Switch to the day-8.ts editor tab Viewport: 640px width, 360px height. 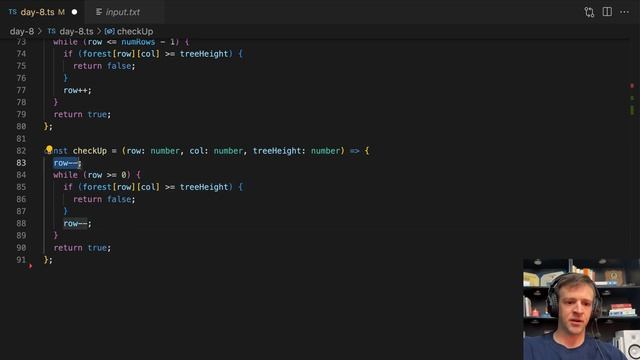[42, 12]
